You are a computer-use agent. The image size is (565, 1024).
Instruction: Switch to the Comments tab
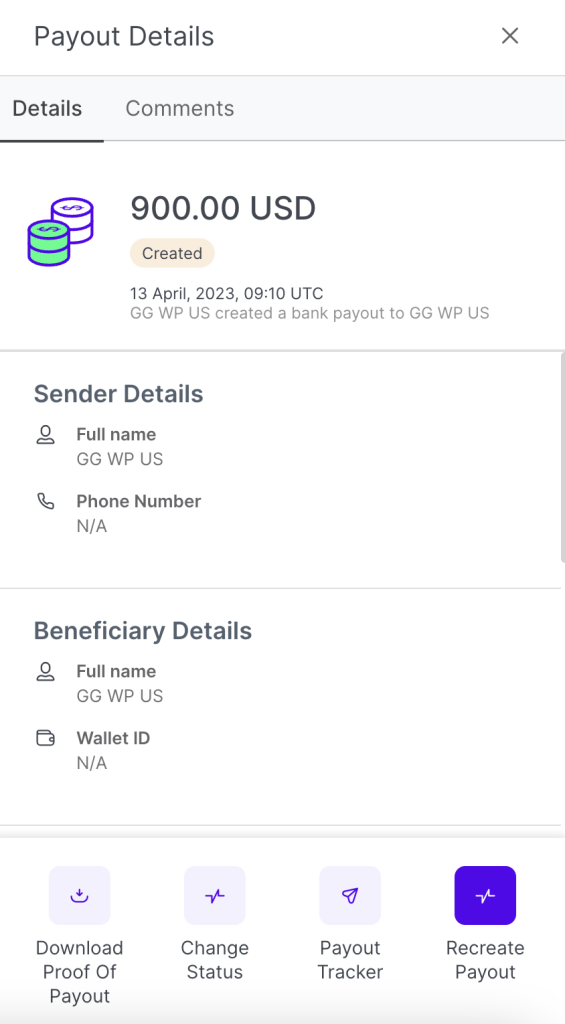coord(180,108)
